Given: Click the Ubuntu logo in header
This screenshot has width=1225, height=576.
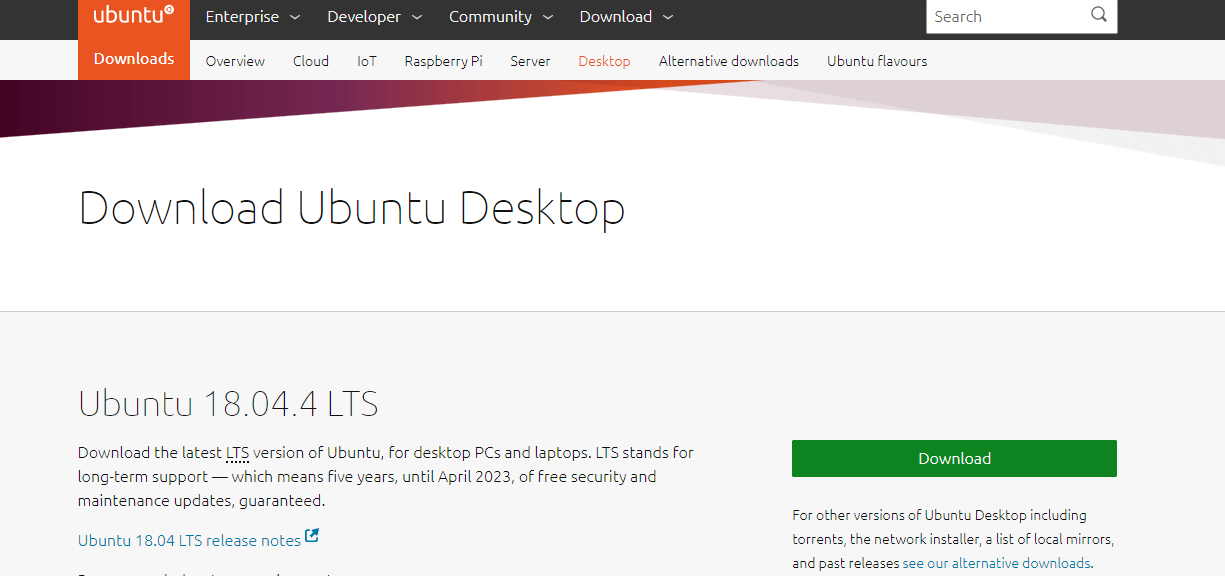Looking at the screenshot, I should [x=134, y=15].
